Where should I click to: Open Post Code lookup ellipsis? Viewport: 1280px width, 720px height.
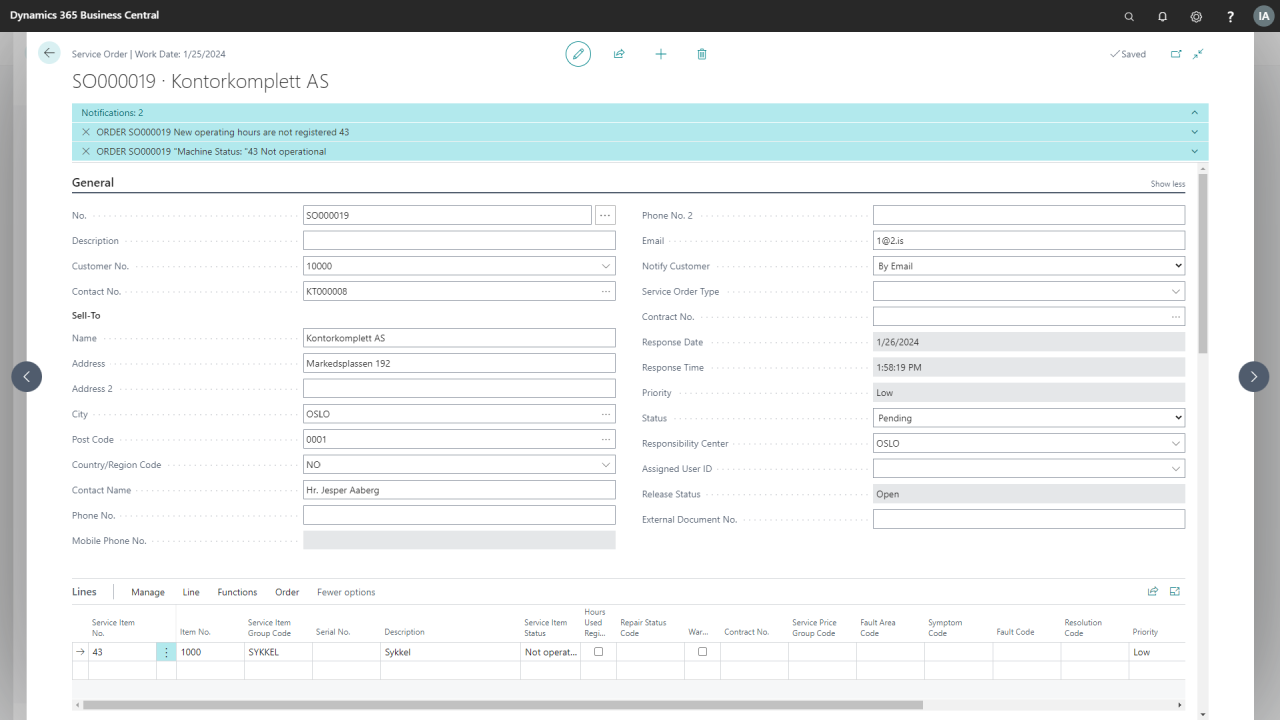[x=605, y=439]
